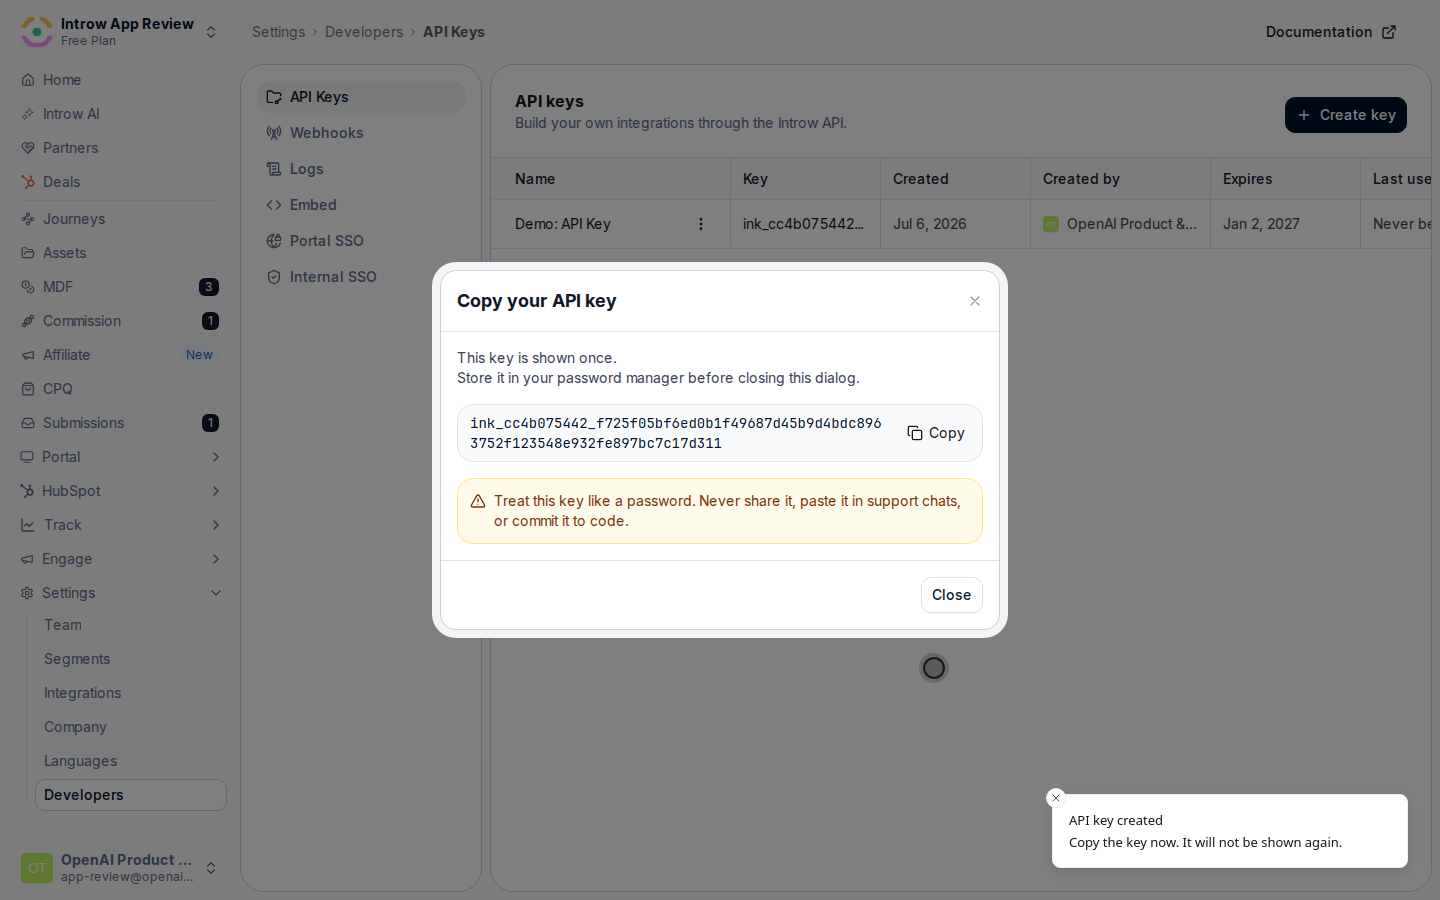Click the Portal SSO globe icon
Viewport: 1440px width, 900px height.
[x=274, y=241]
